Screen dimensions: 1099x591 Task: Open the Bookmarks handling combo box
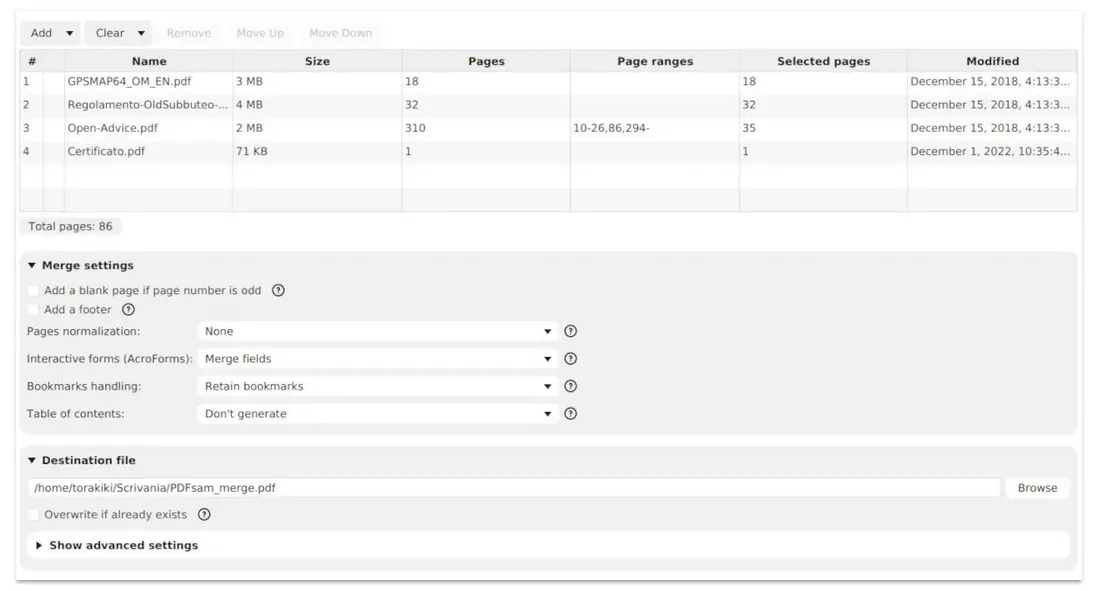coord(377,386)
